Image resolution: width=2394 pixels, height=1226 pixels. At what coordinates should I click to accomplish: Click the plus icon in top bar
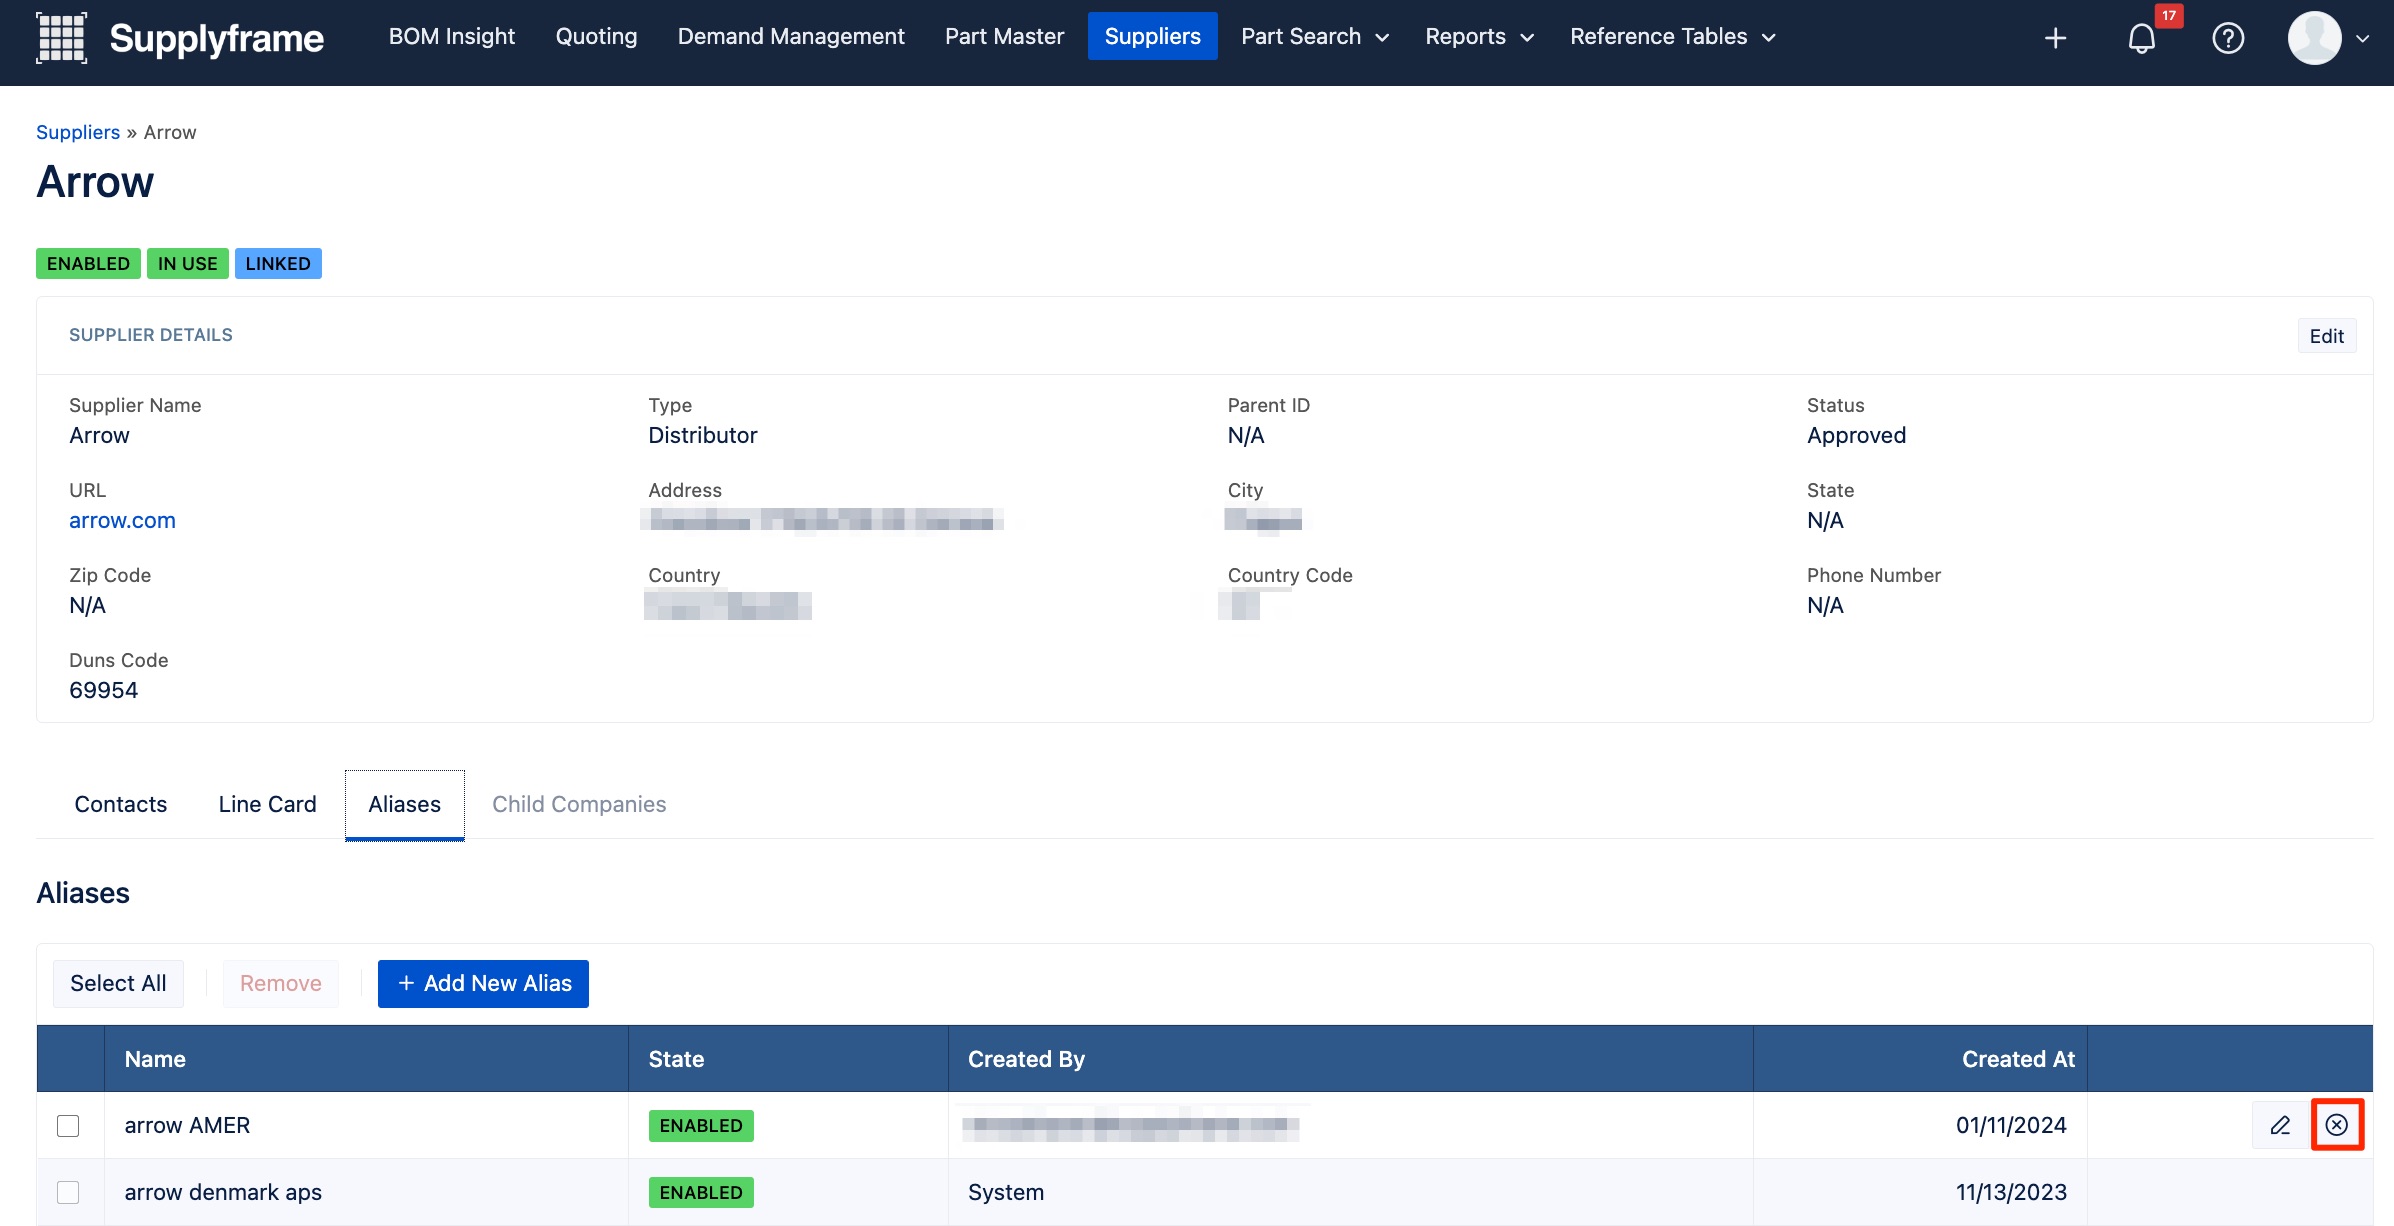[x=2055, y=38]
